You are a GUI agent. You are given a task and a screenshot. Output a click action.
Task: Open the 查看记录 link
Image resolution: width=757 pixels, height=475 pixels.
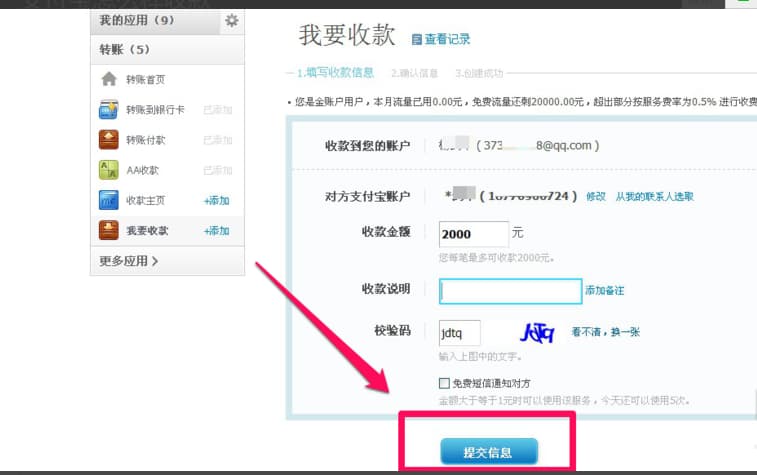(x=447, y=39)
